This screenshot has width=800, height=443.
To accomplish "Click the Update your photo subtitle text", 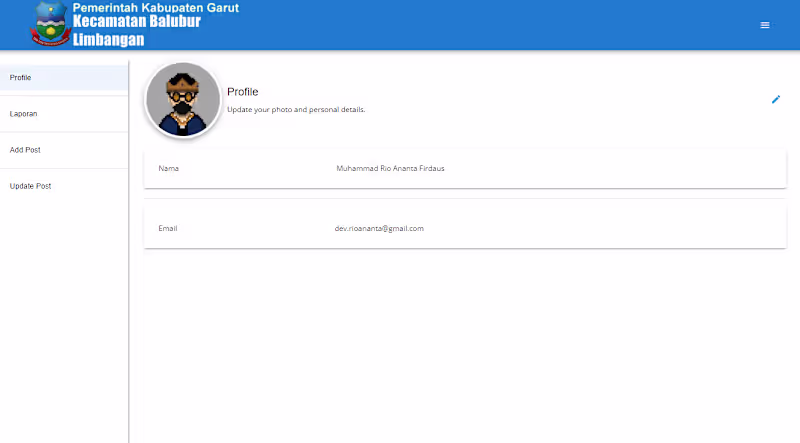I will pos(296,110).
